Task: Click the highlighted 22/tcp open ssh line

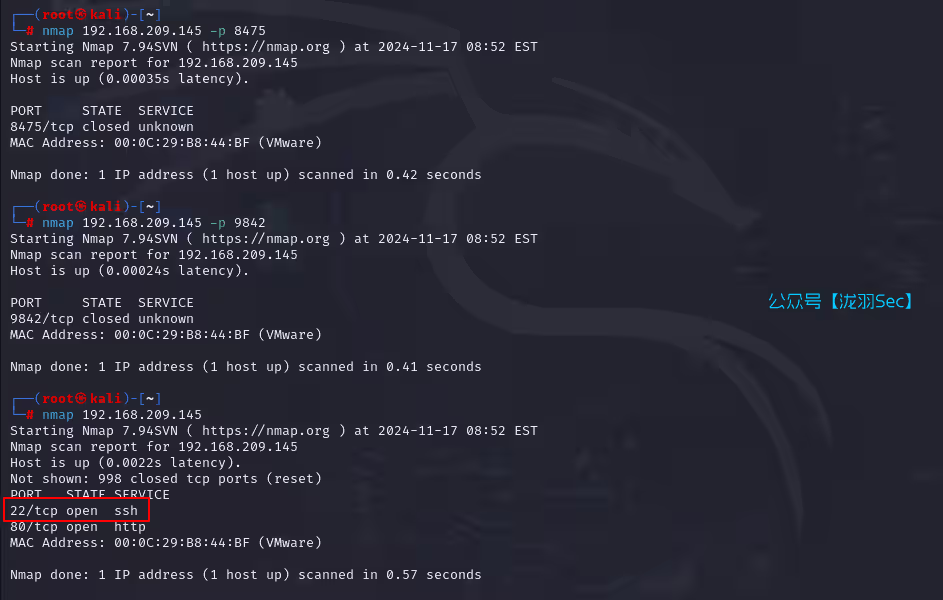Action: (74, 510)
